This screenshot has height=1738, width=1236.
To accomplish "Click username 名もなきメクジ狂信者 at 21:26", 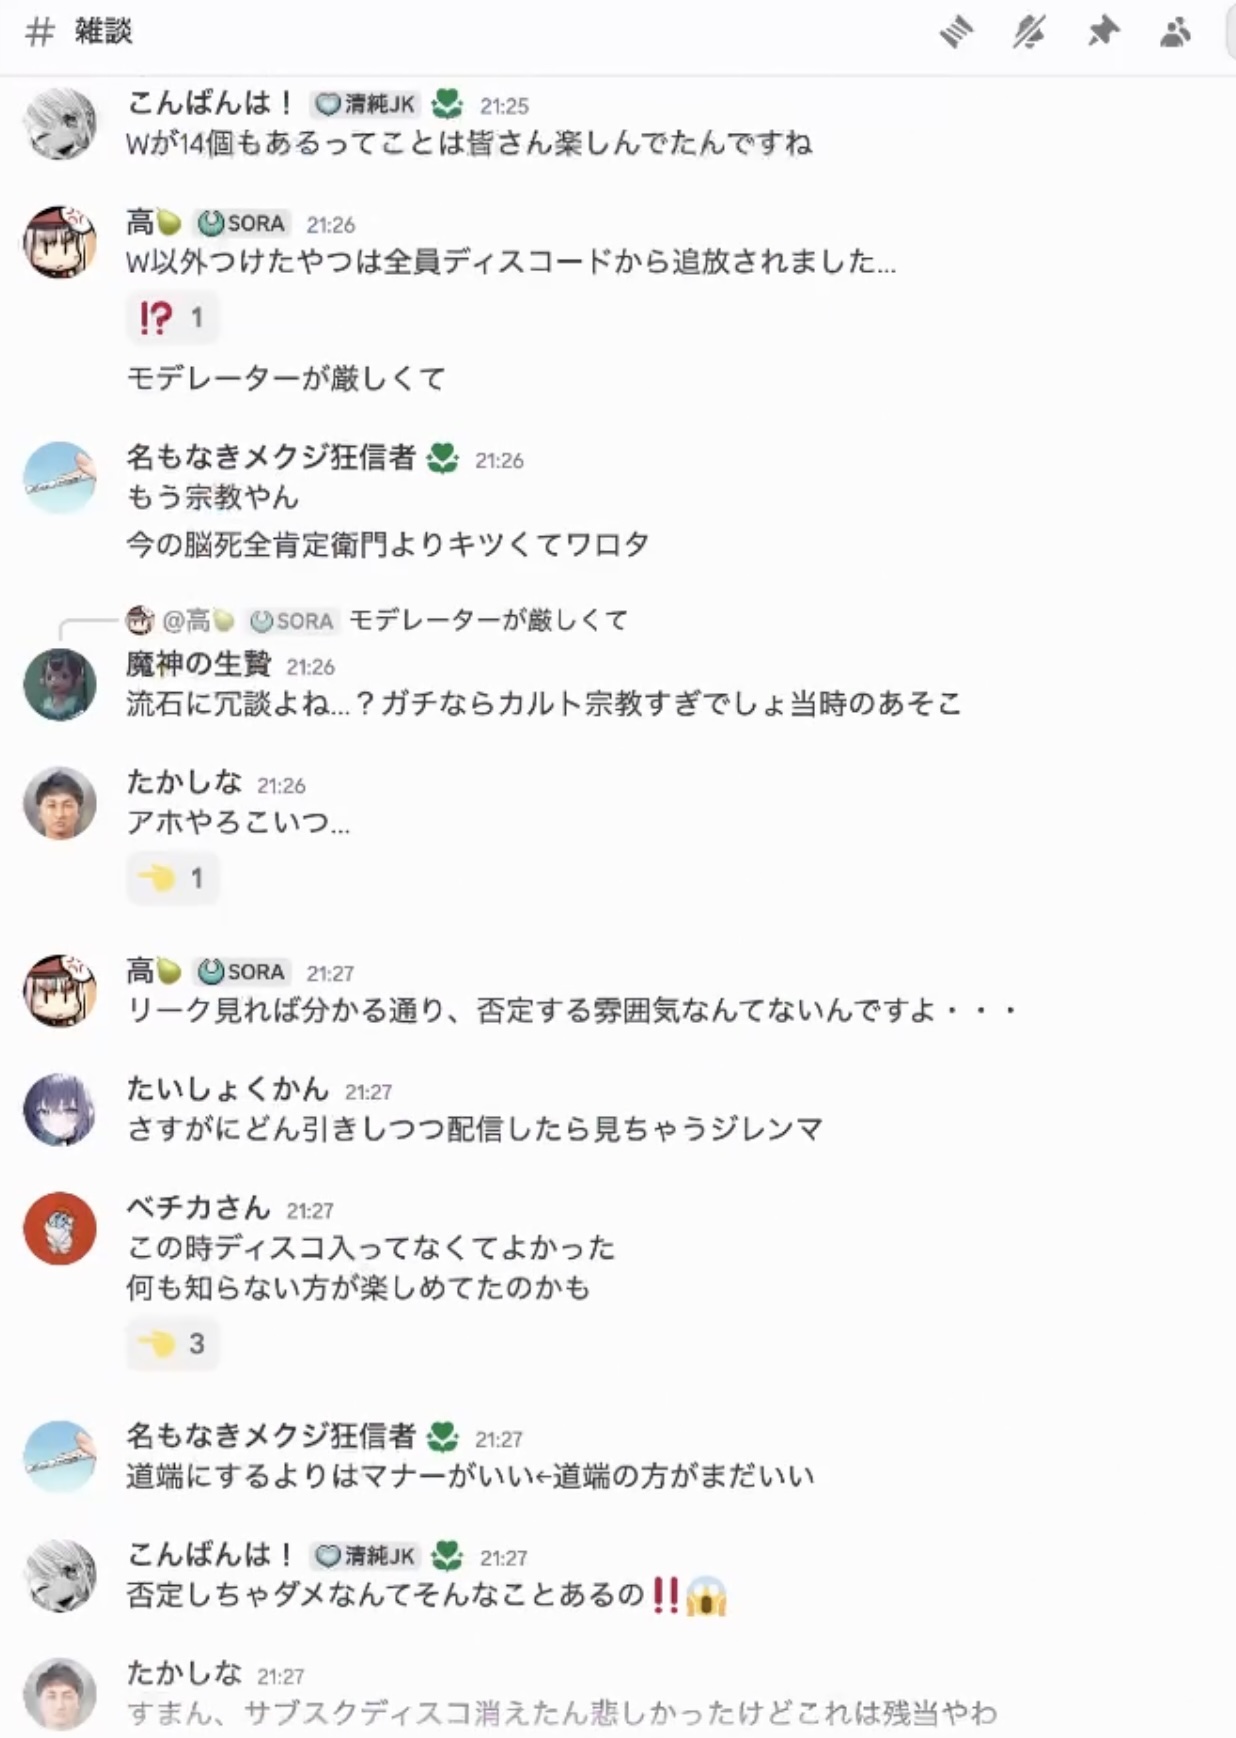I will coord(270,458).
